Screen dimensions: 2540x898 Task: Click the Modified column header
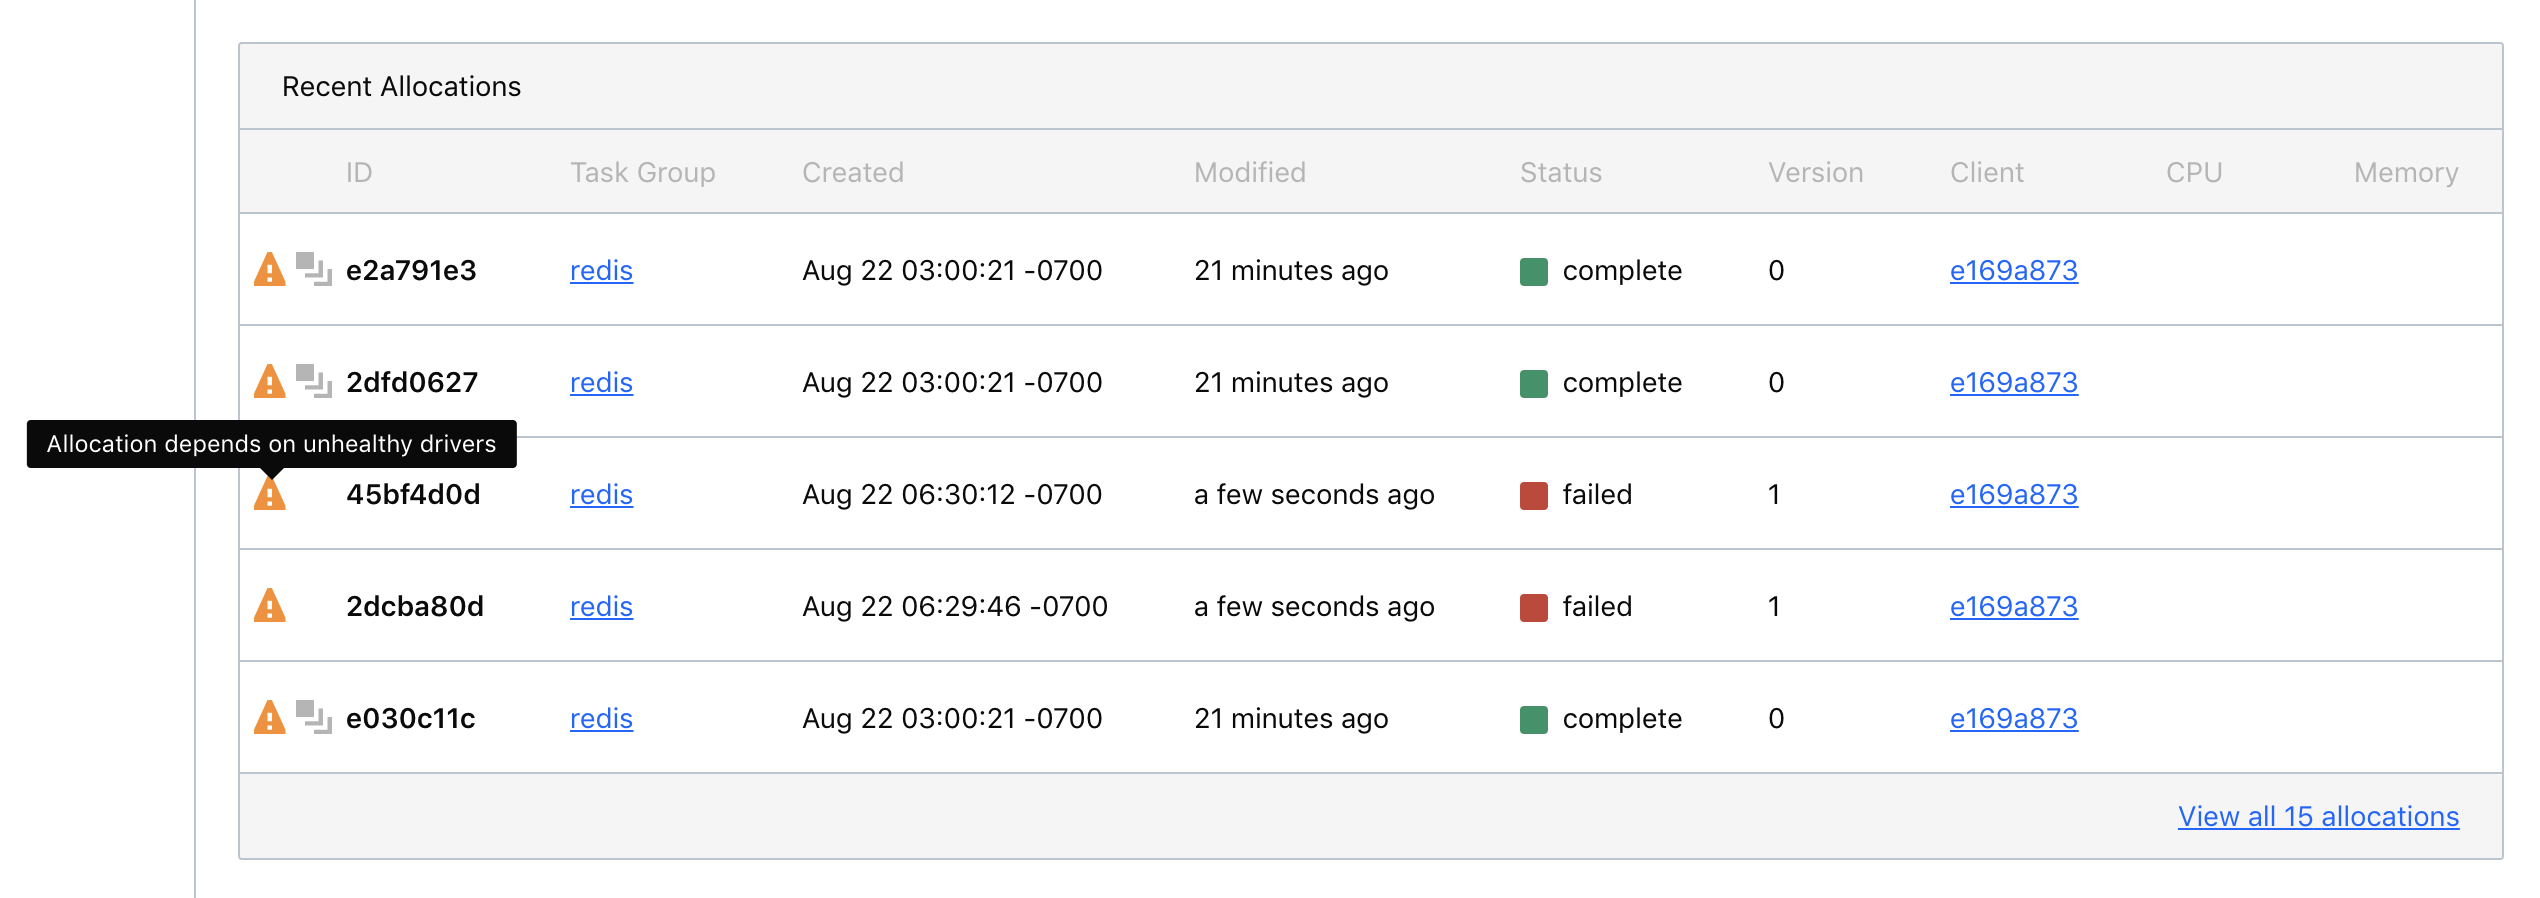pyautogui.click(x=1249, y=173)
